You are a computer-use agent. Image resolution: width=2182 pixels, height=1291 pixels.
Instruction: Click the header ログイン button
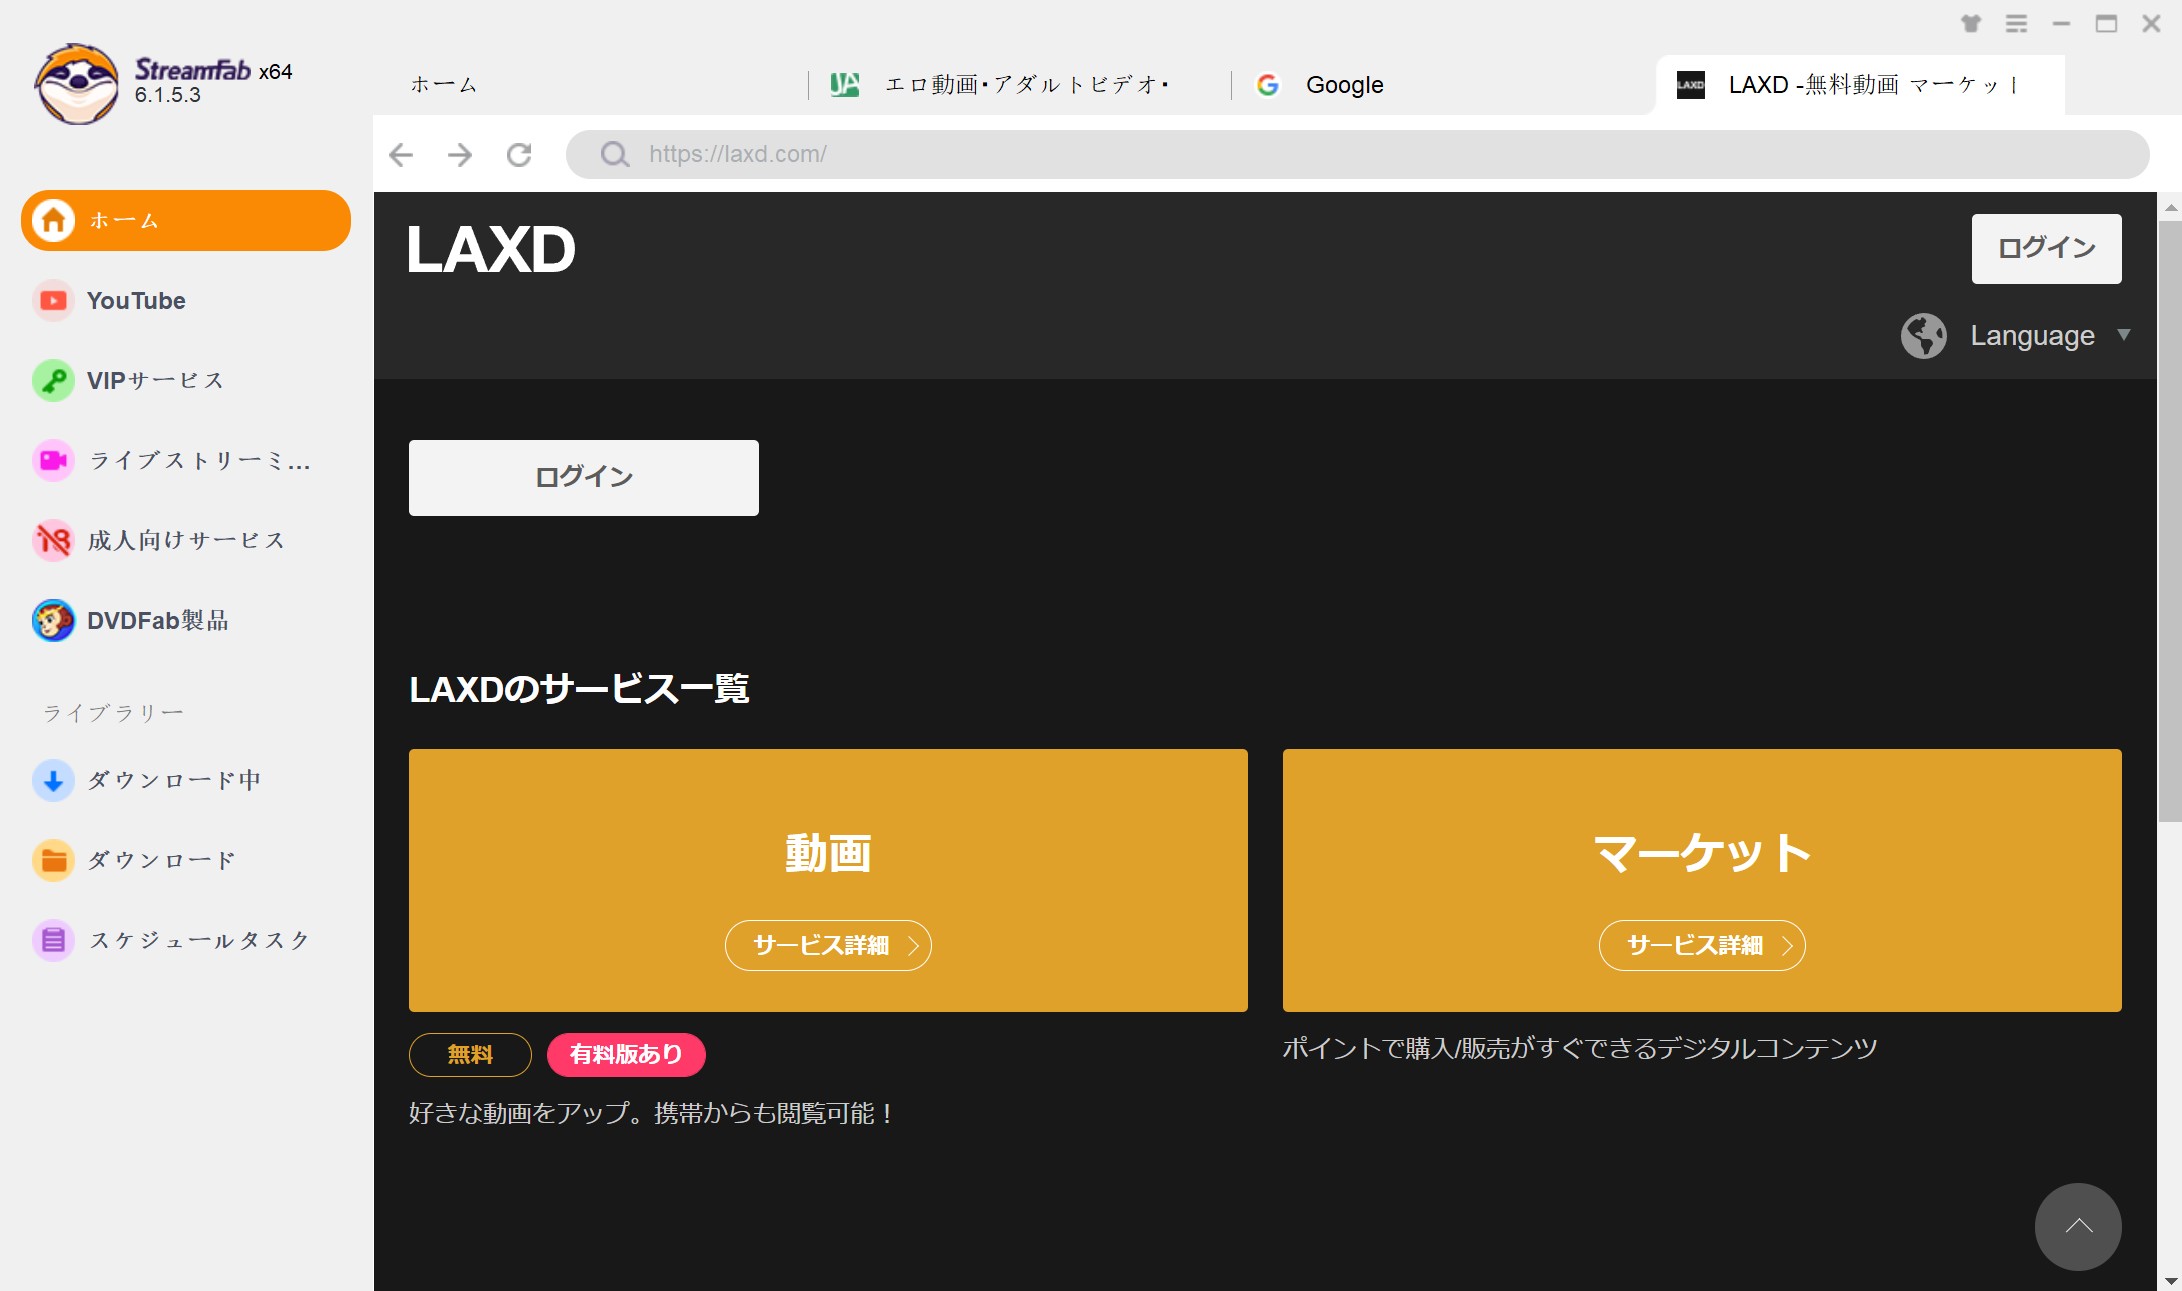pos(2046,249)
